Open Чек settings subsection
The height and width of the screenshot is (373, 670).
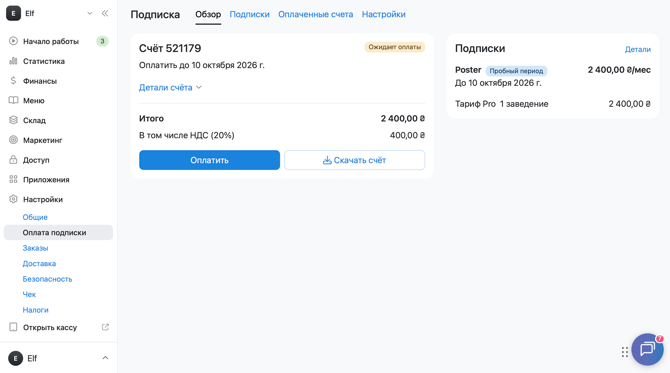click(x=29, y=294)
